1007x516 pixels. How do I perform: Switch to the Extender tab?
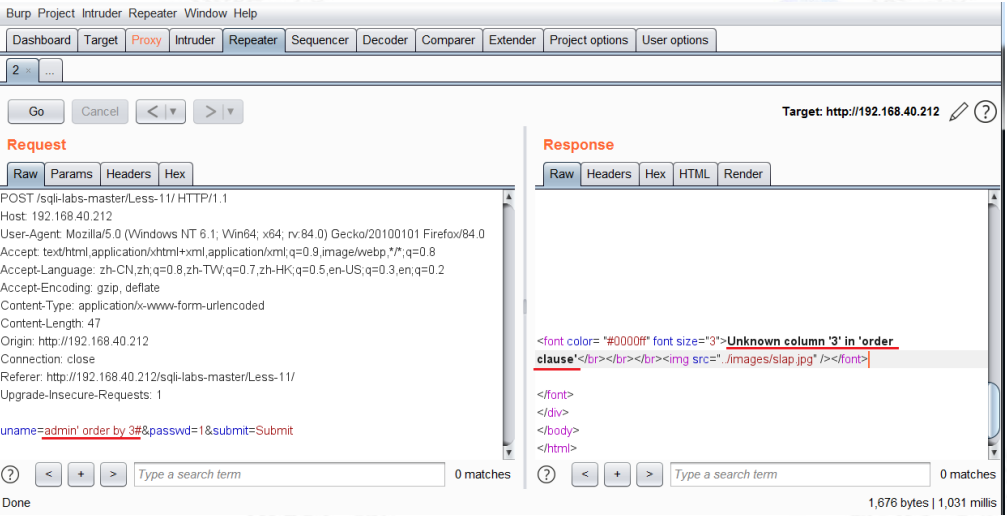[512, 40]
